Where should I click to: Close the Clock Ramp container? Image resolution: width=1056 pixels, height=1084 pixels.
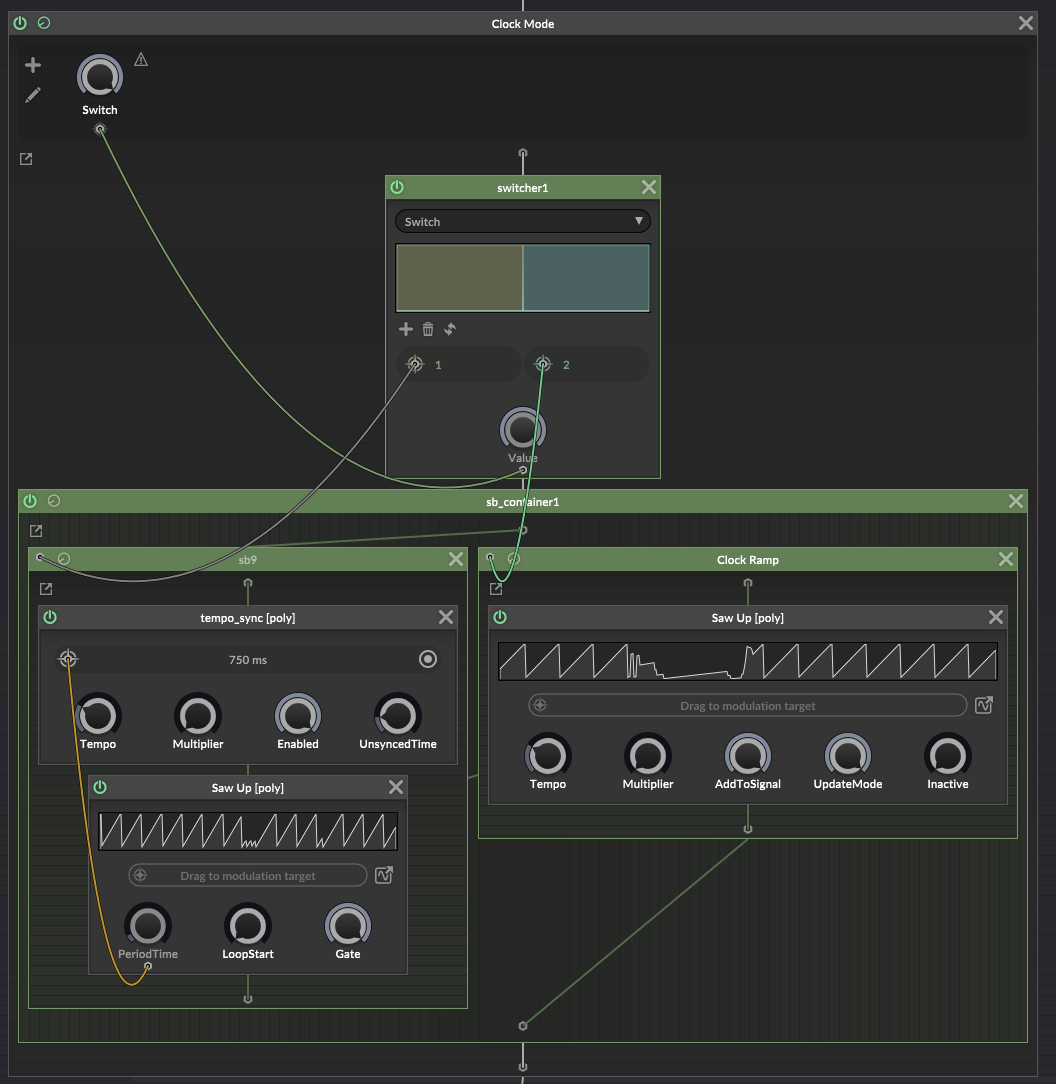[x=1006, y=559]
